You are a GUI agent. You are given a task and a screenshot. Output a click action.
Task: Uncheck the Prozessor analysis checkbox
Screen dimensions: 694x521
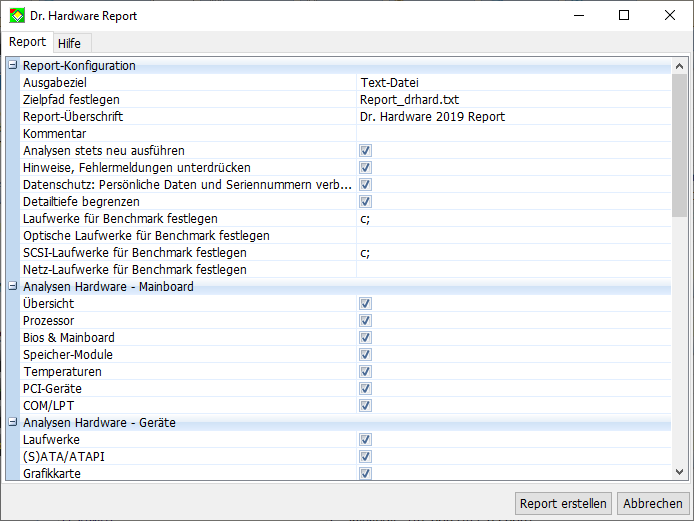click(x=366, y=321)
